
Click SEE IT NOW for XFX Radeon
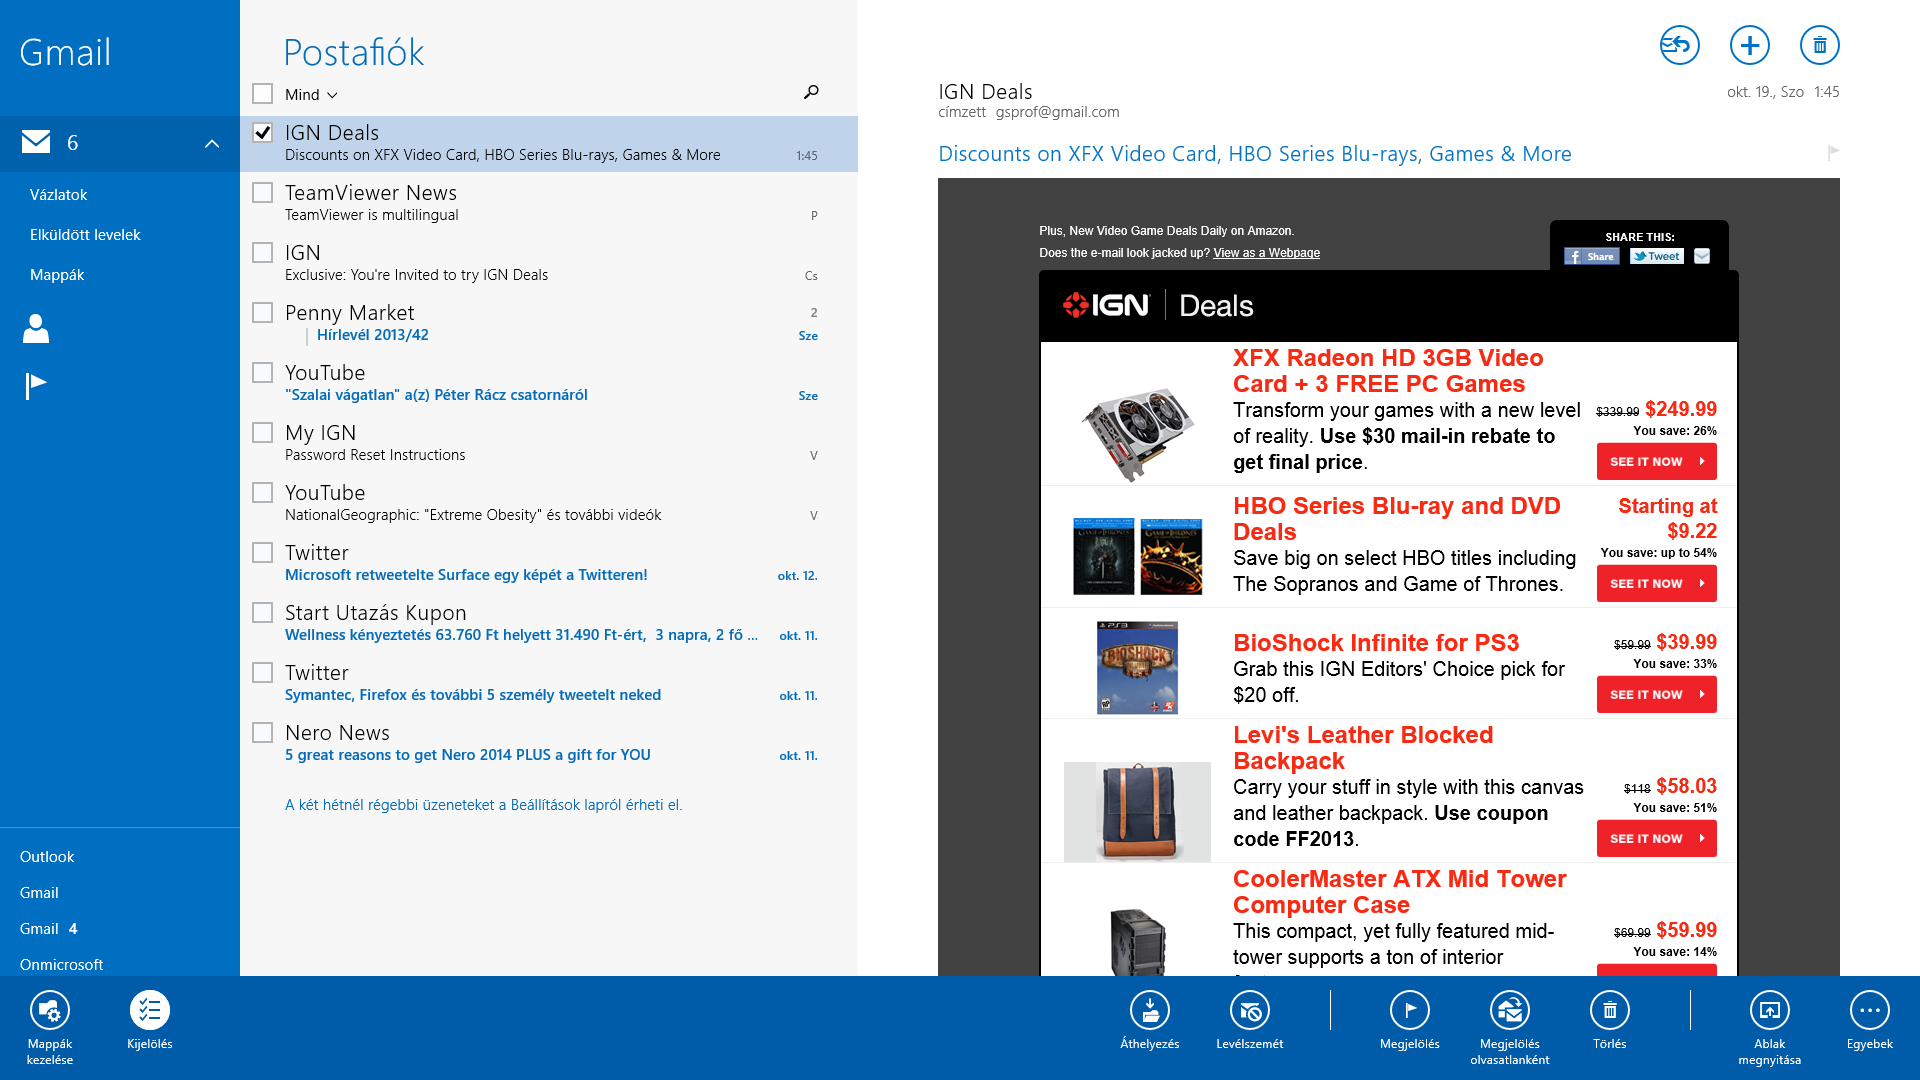click(x=1656, y=462)
